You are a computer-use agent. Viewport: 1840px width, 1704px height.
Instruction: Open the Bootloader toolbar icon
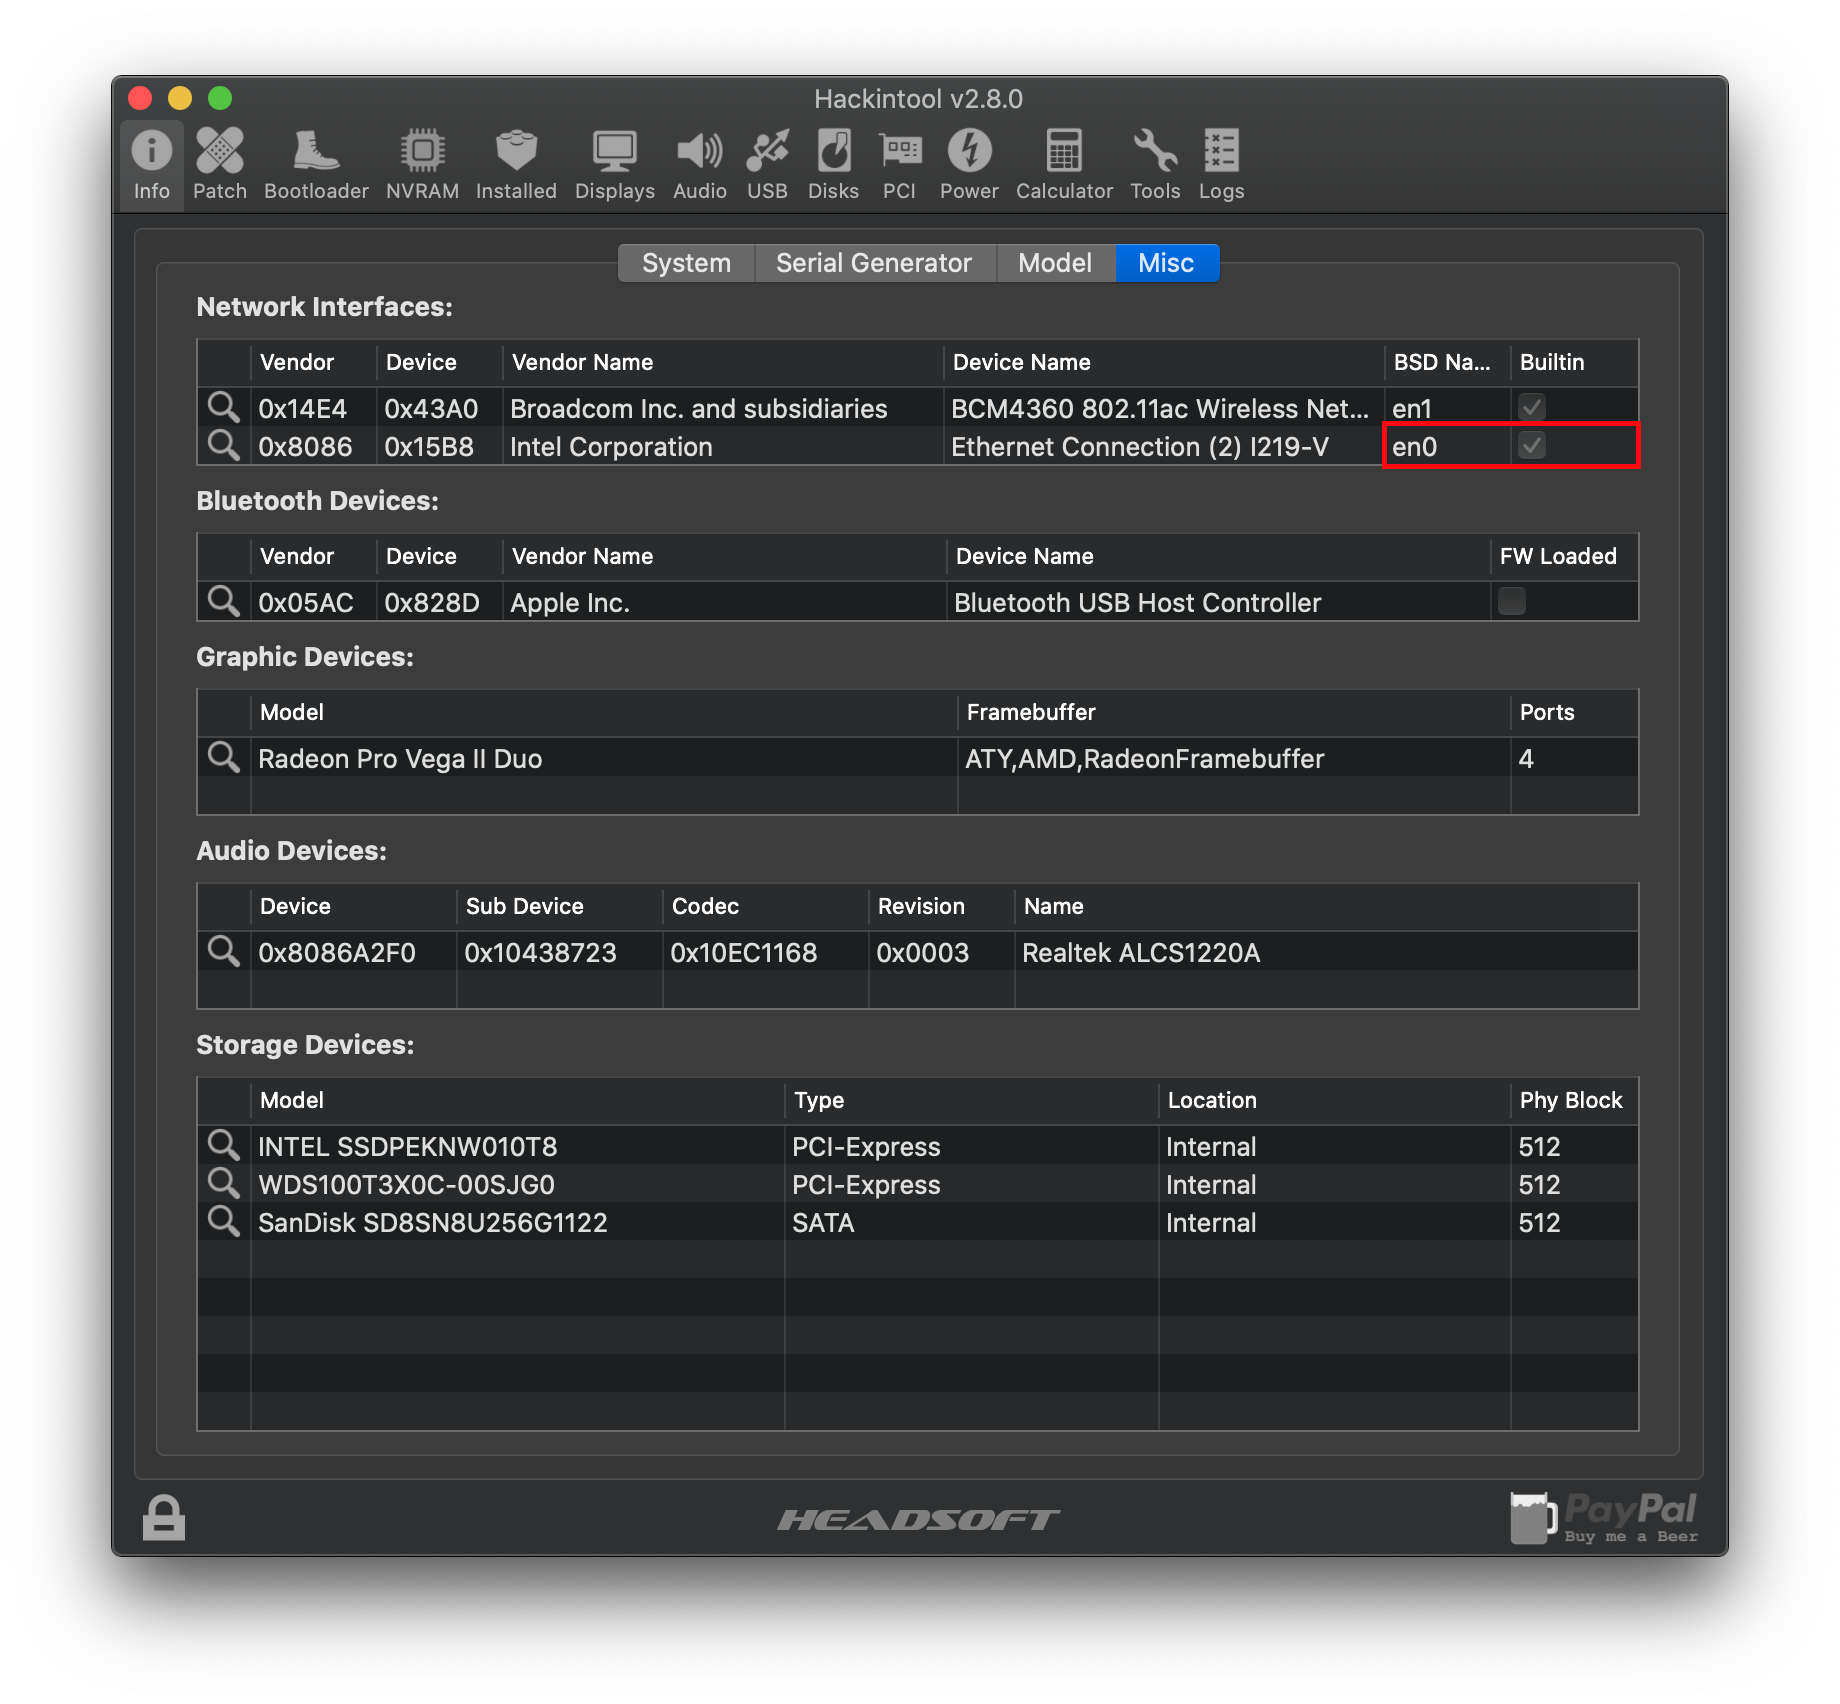click(x=316, y=164)
